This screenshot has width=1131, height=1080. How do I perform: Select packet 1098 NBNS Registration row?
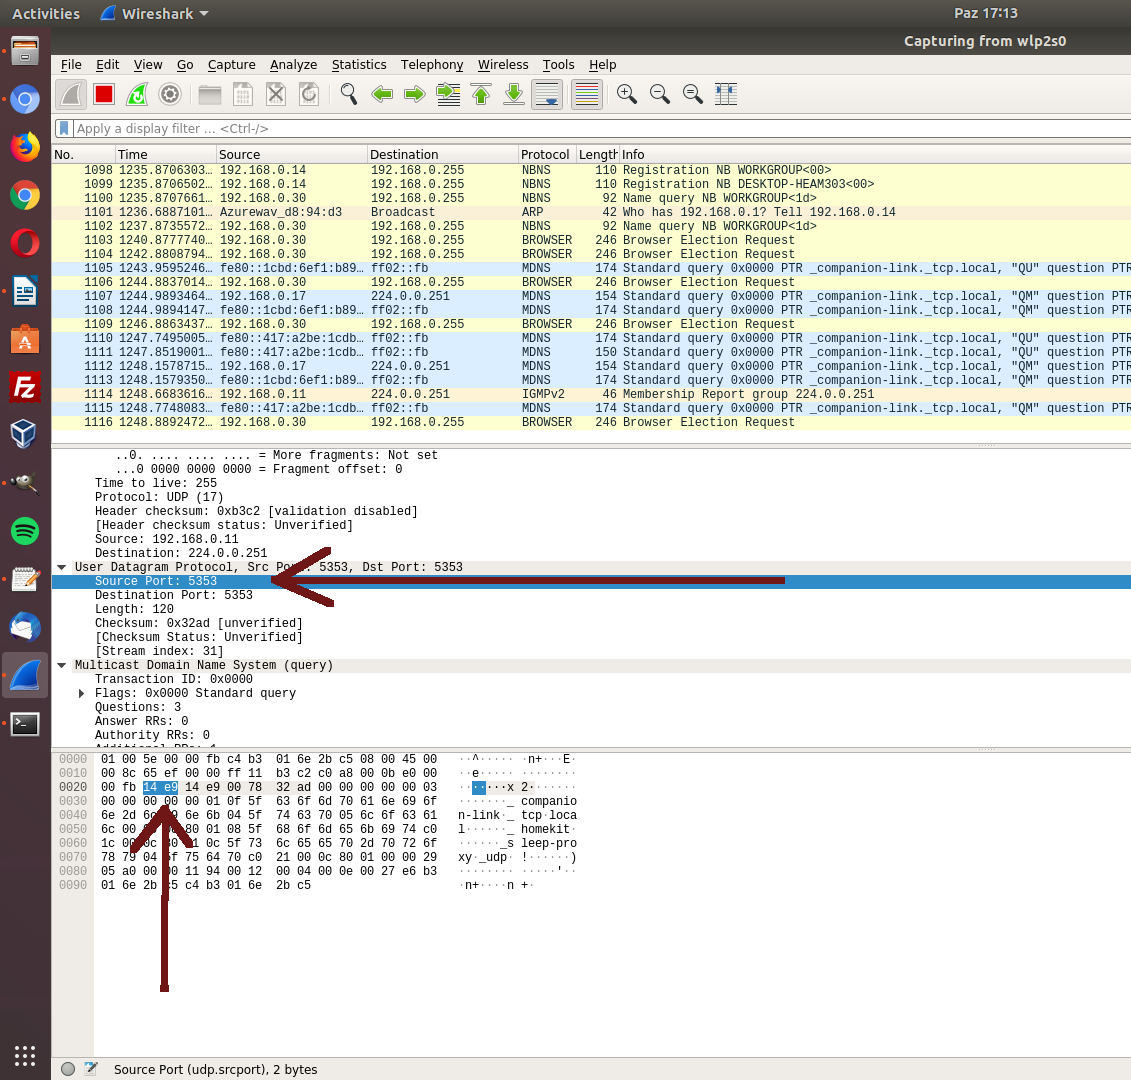click(591, 170)
